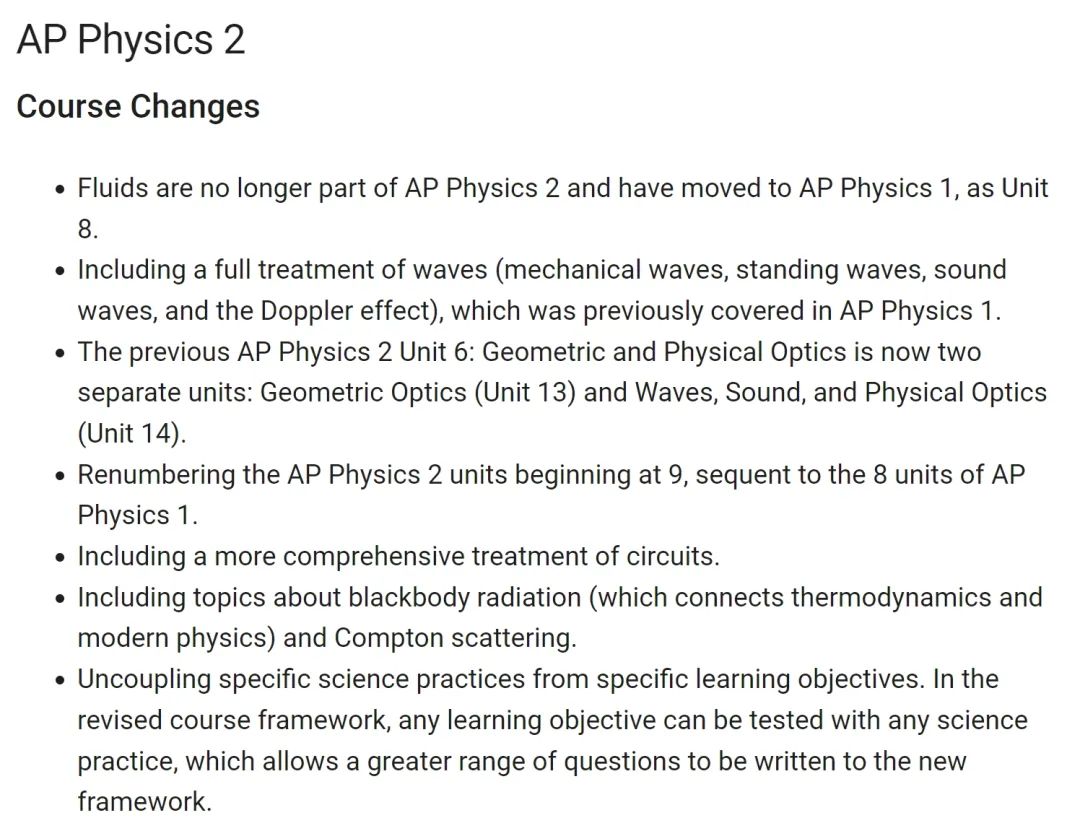Click the Course Changes subheading

138,107
